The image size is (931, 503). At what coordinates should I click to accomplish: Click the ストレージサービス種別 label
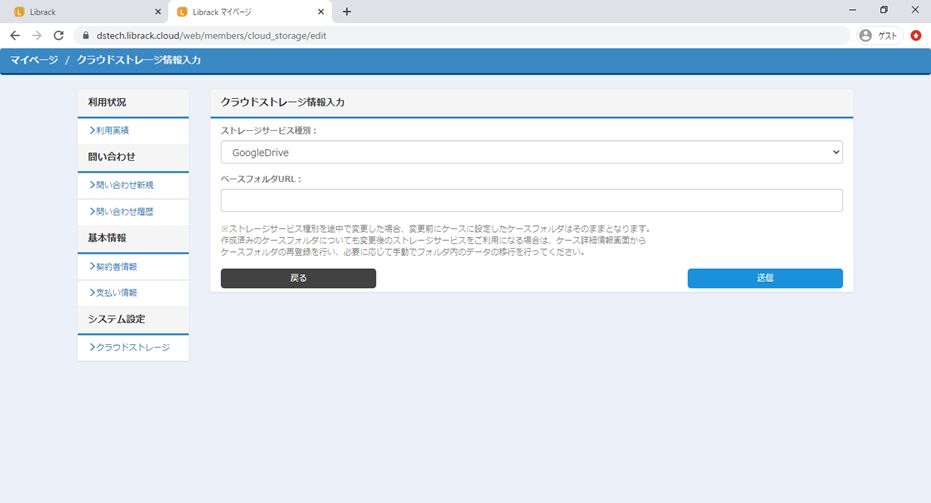[x=269, y=131]
